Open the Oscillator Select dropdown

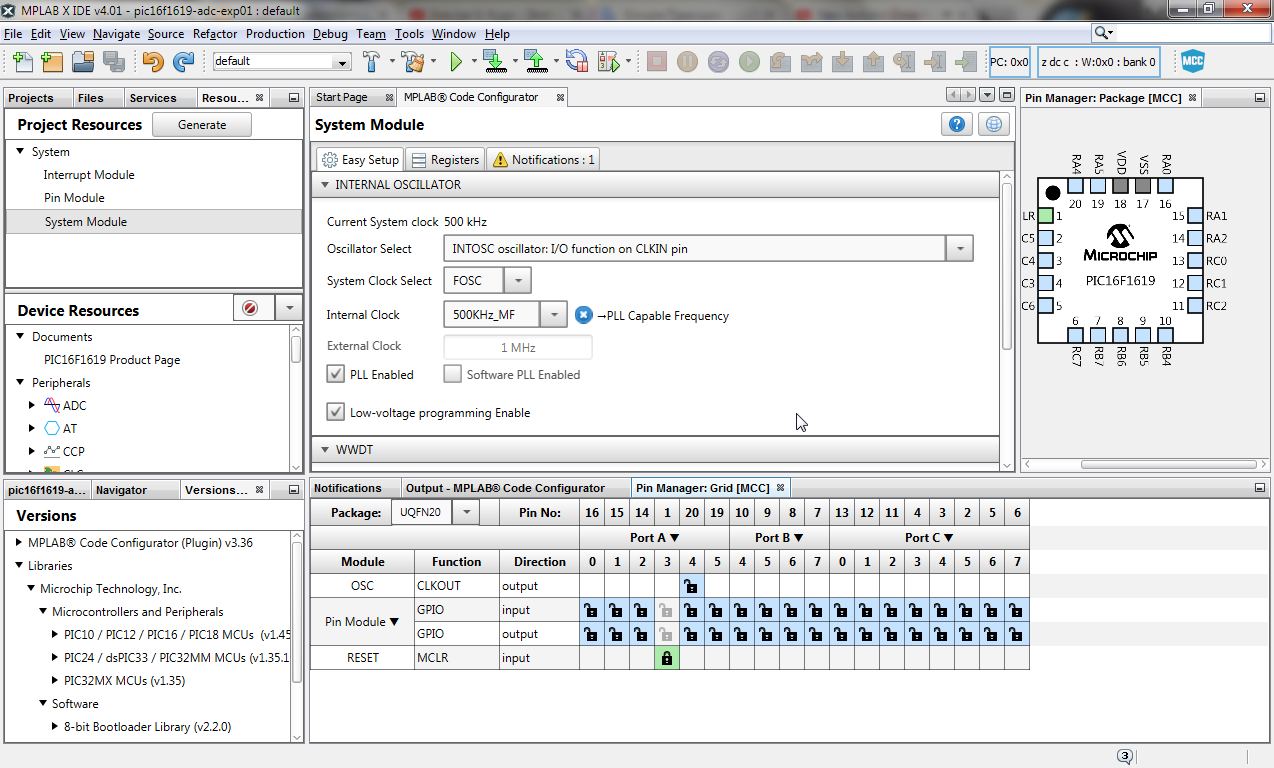tap(959, 248)
